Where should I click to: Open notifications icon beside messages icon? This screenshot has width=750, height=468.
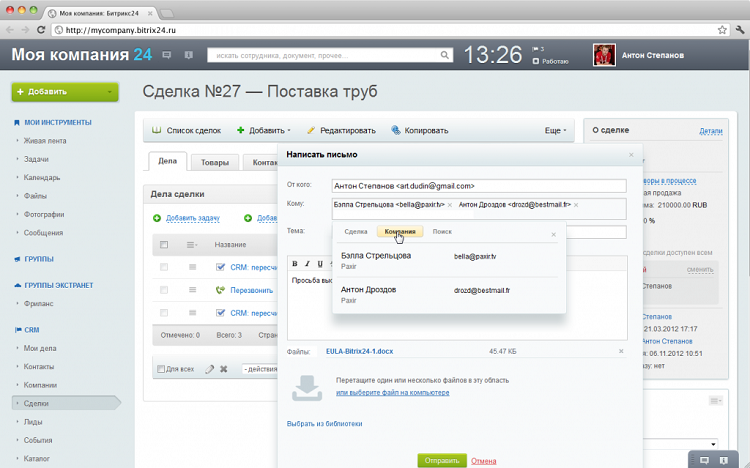click(188, 55)
